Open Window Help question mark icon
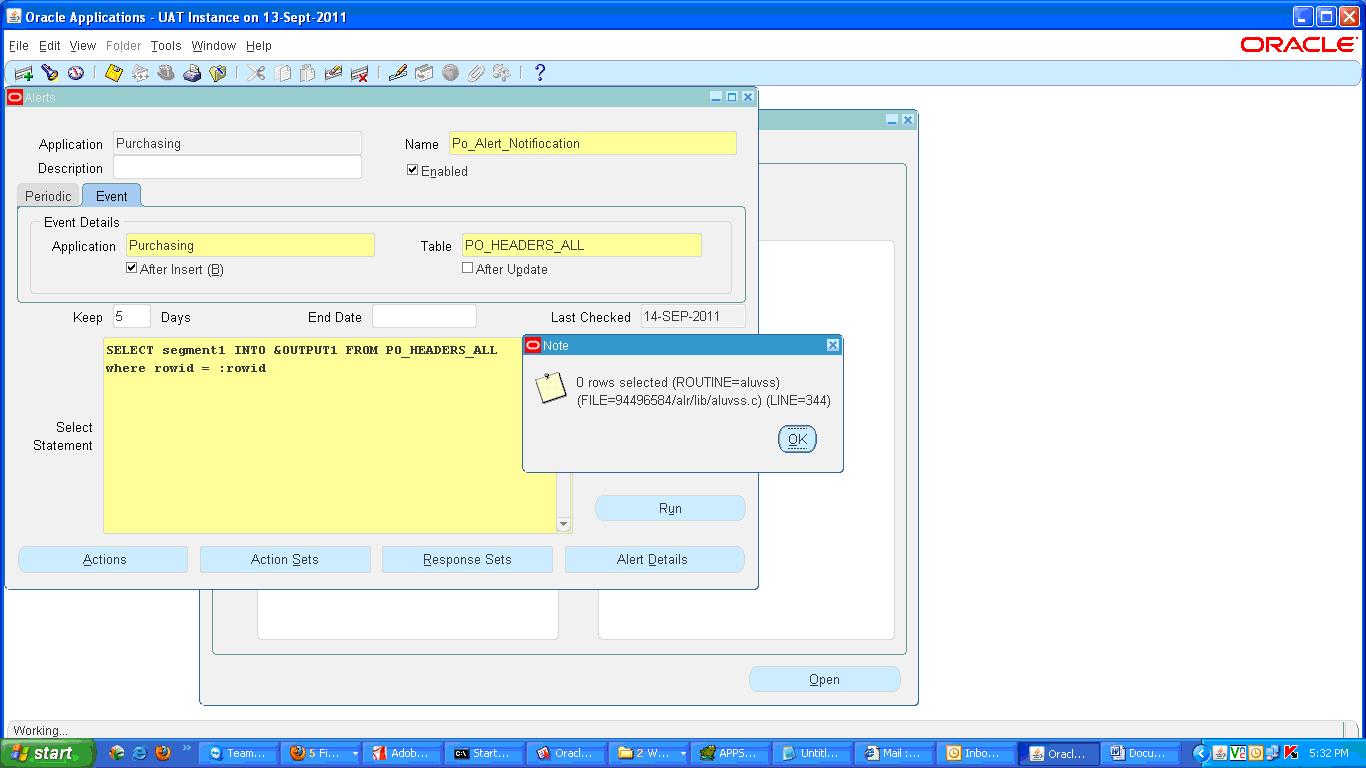 (540, 73)
